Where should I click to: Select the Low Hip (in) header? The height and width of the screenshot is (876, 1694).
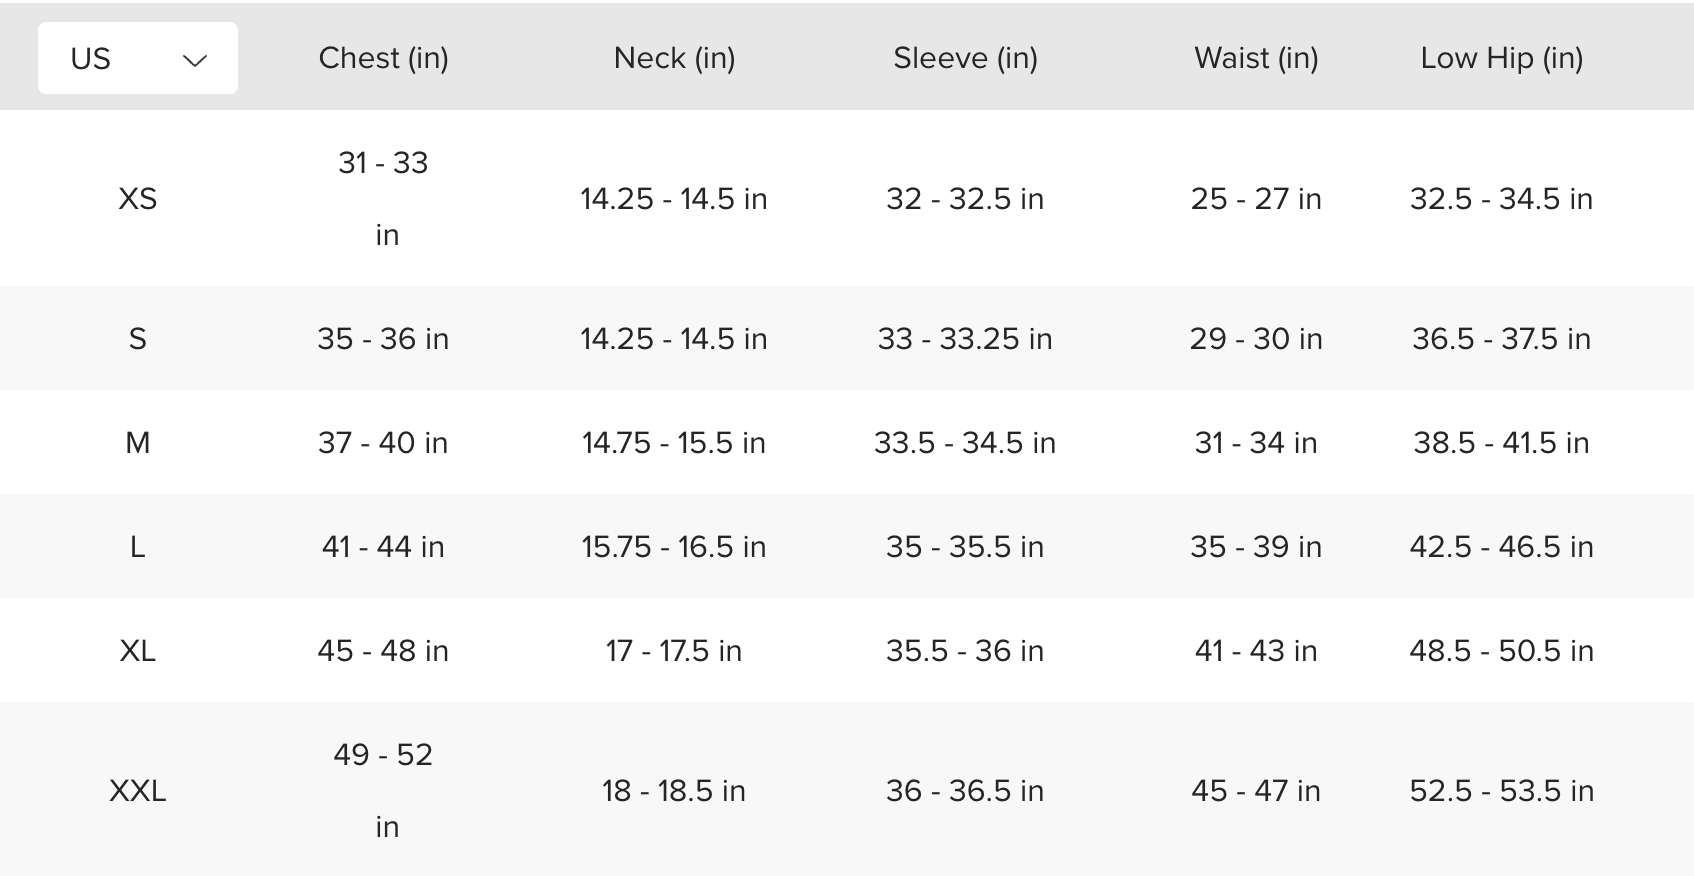[x=1501, y=58]
